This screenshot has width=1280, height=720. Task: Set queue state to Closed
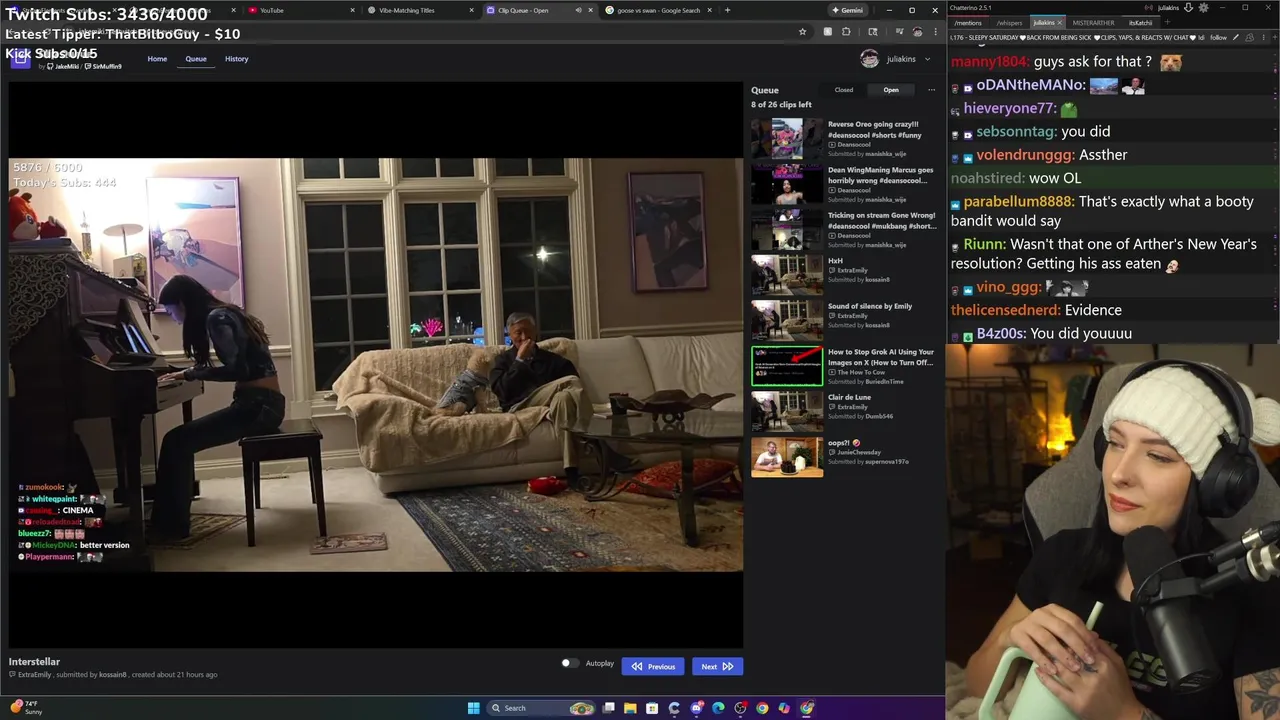pos(844,90)
